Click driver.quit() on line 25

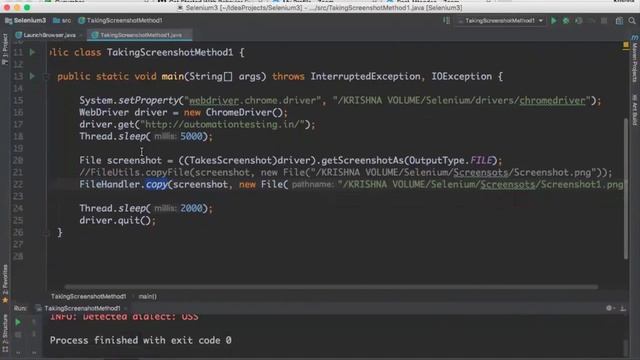pos(117,221)
